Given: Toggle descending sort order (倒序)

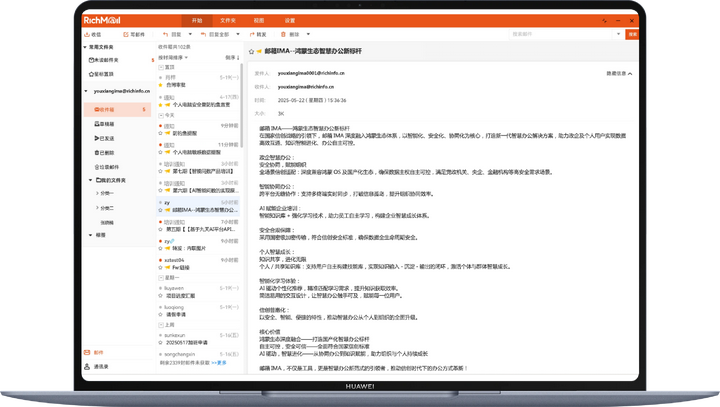Looking at the screenshot, I should [232, 57].
